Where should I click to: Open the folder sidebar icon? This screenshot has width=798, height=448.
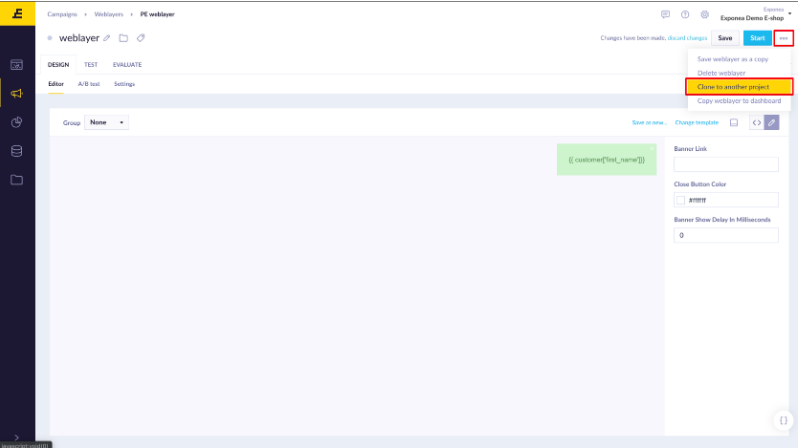point(17,180)
